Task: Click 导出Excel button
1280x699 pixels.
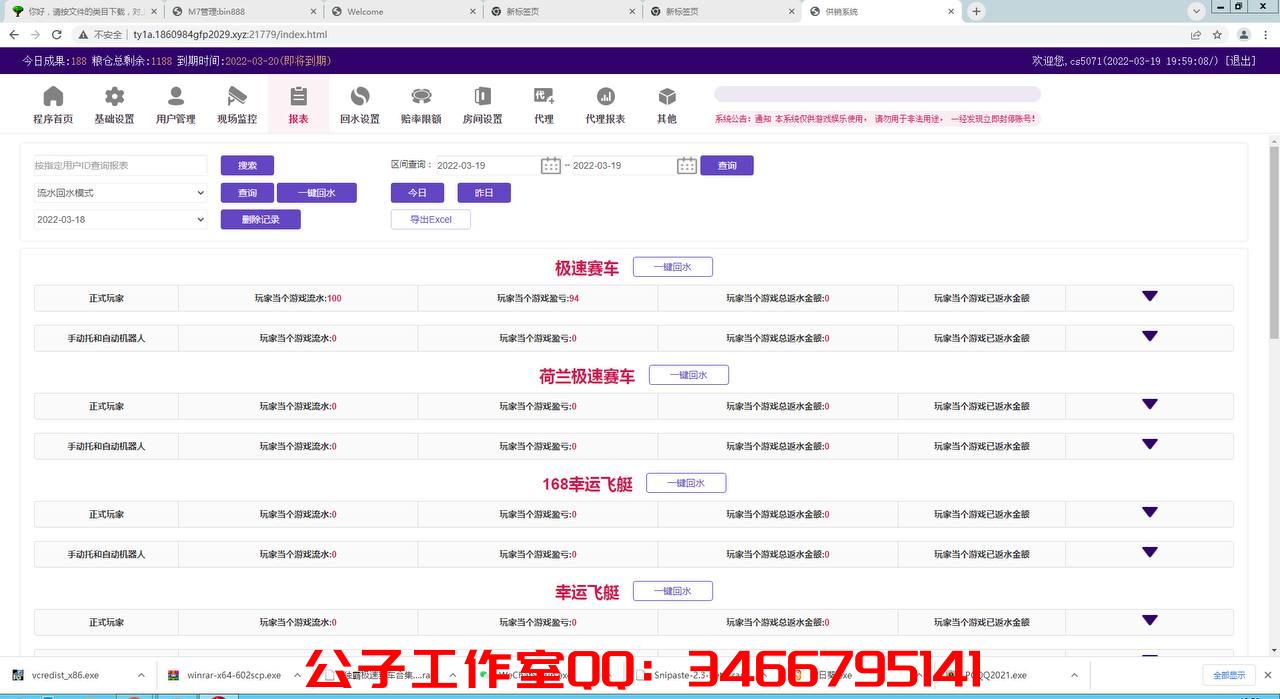Action: coord(431,219)
